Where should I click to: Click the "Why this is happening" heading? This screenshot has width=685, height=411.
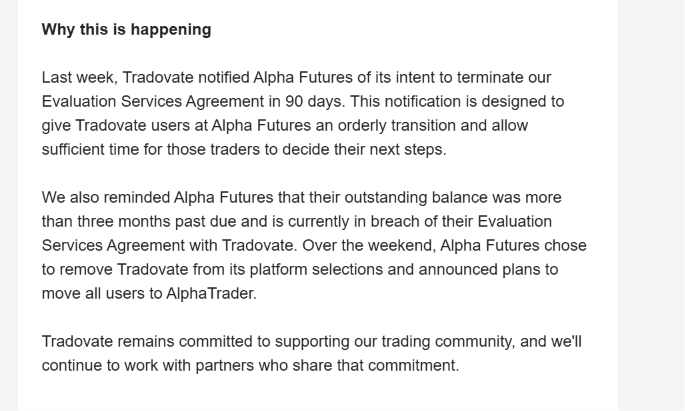coord(126,30)
